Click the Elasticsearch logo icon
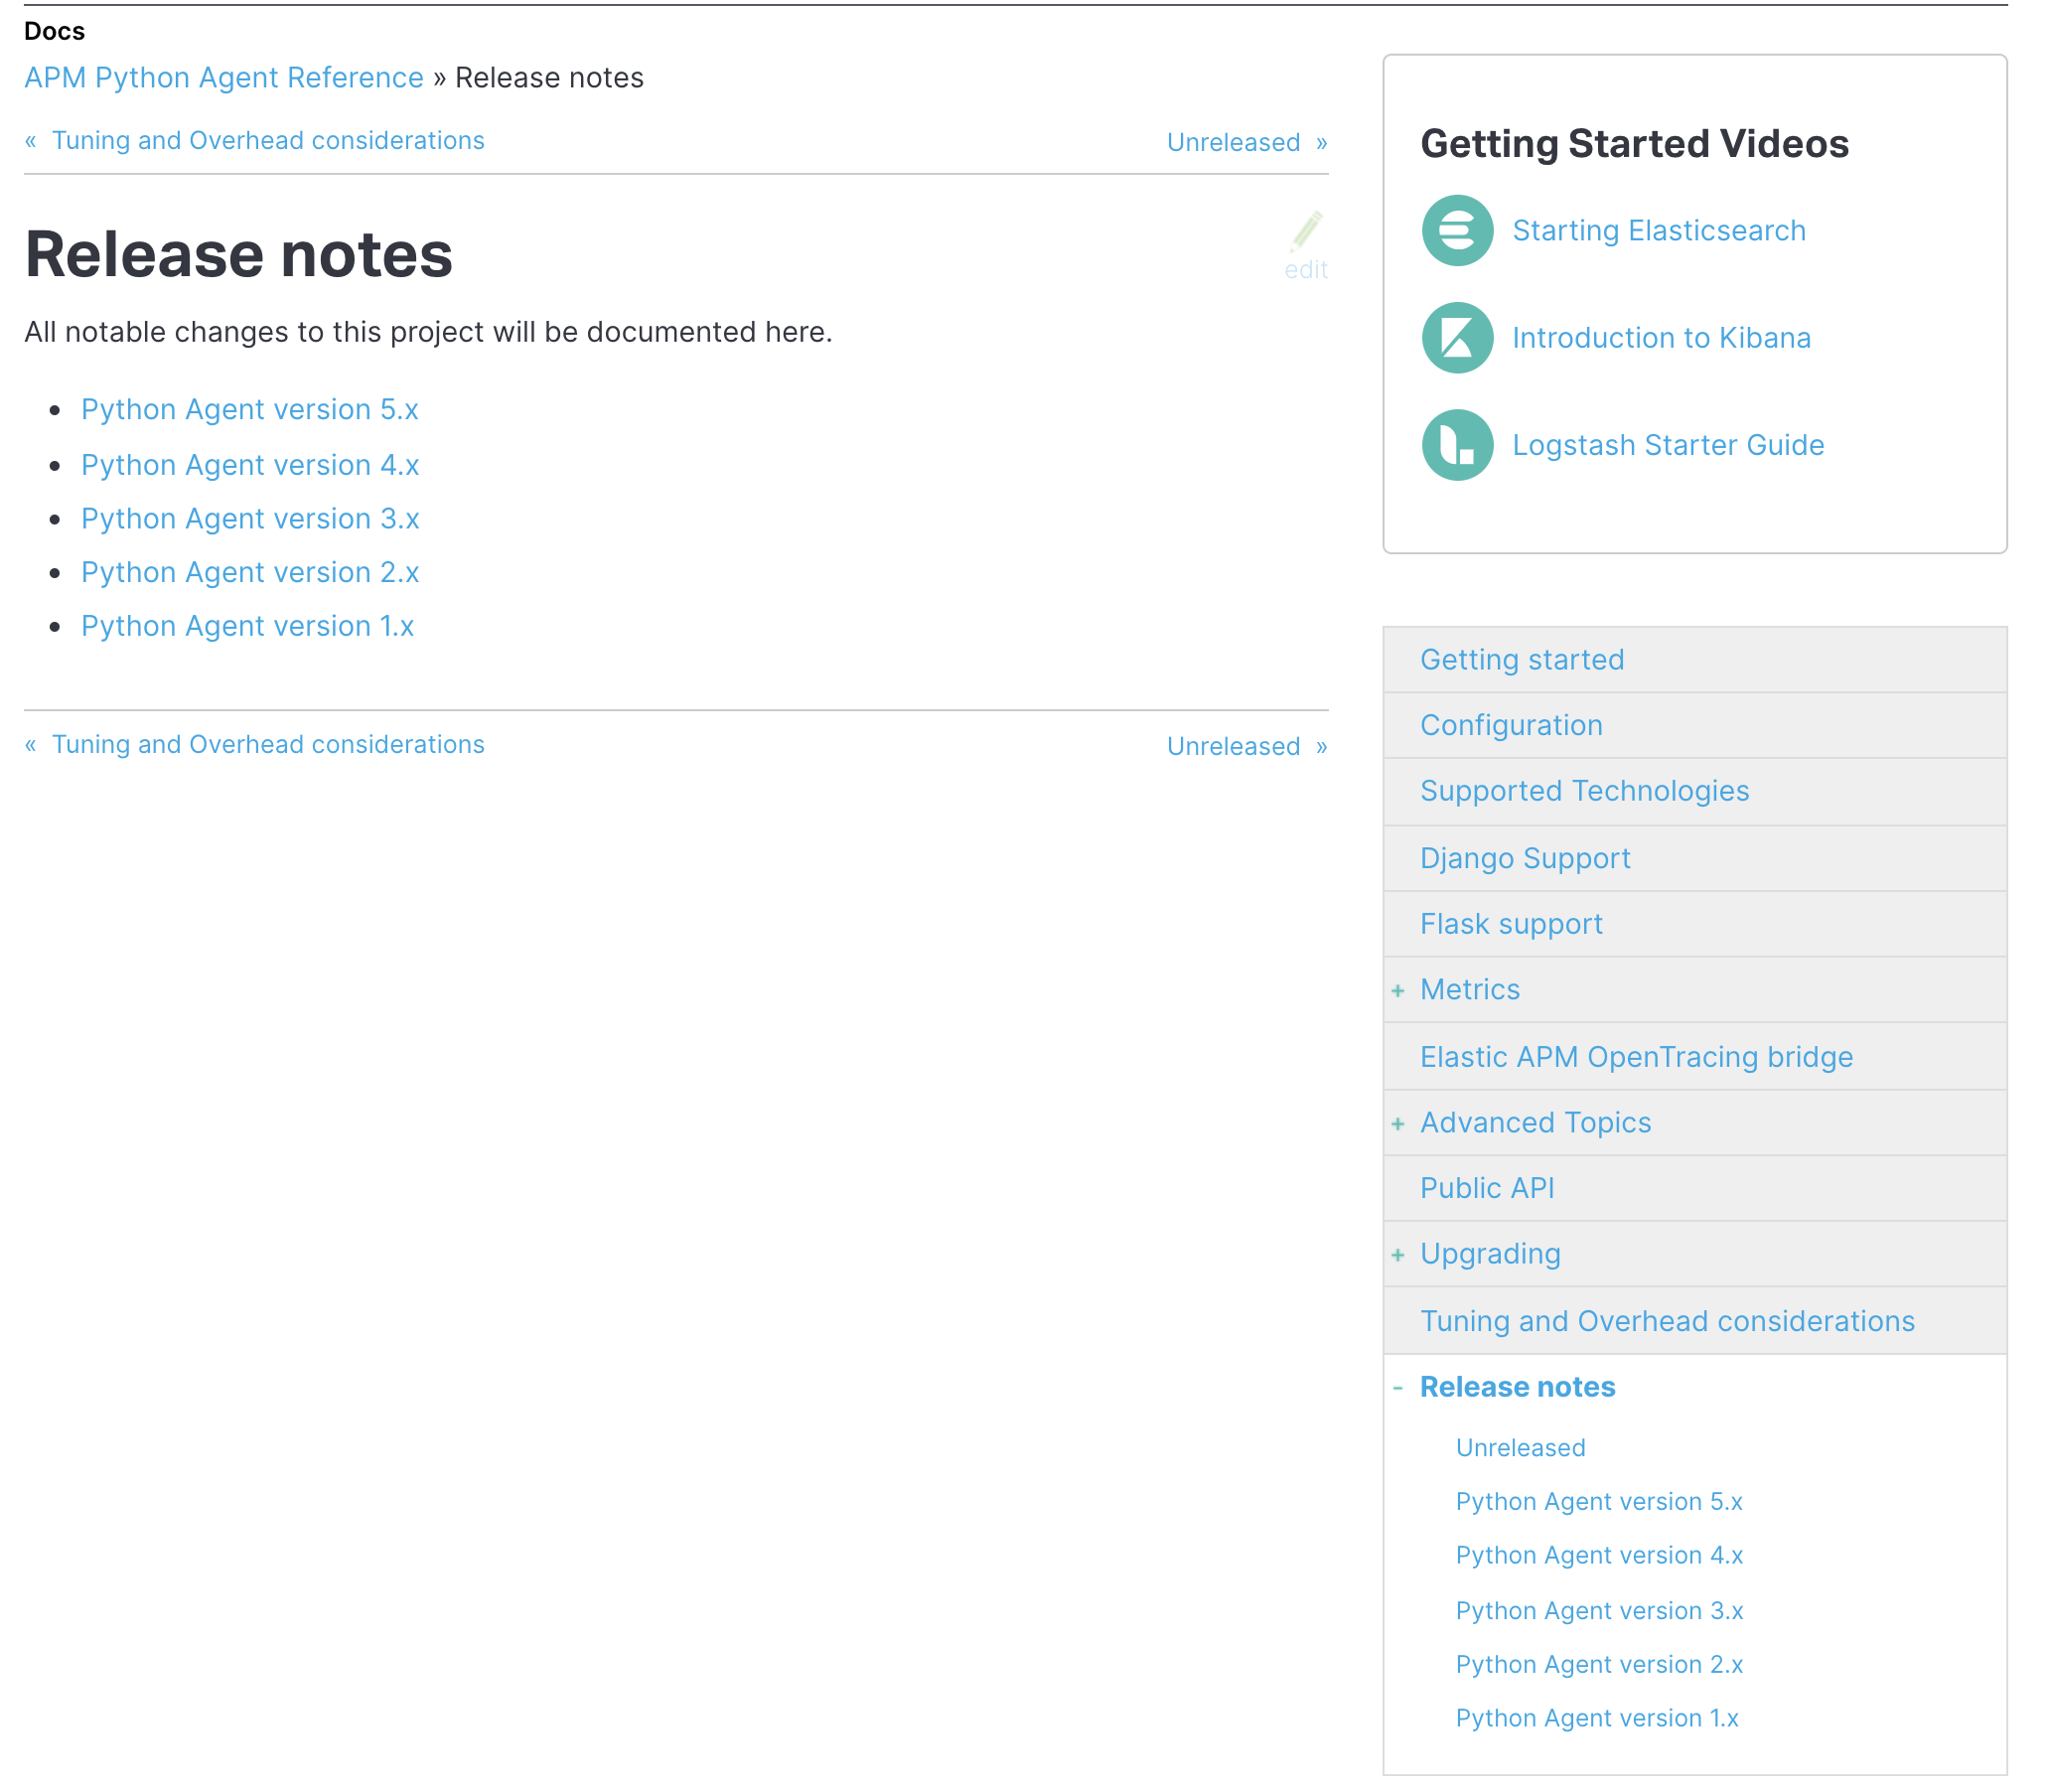Image resolution: width=2048 pixels, height=1792 pixels. click(x=1457, y=231)
